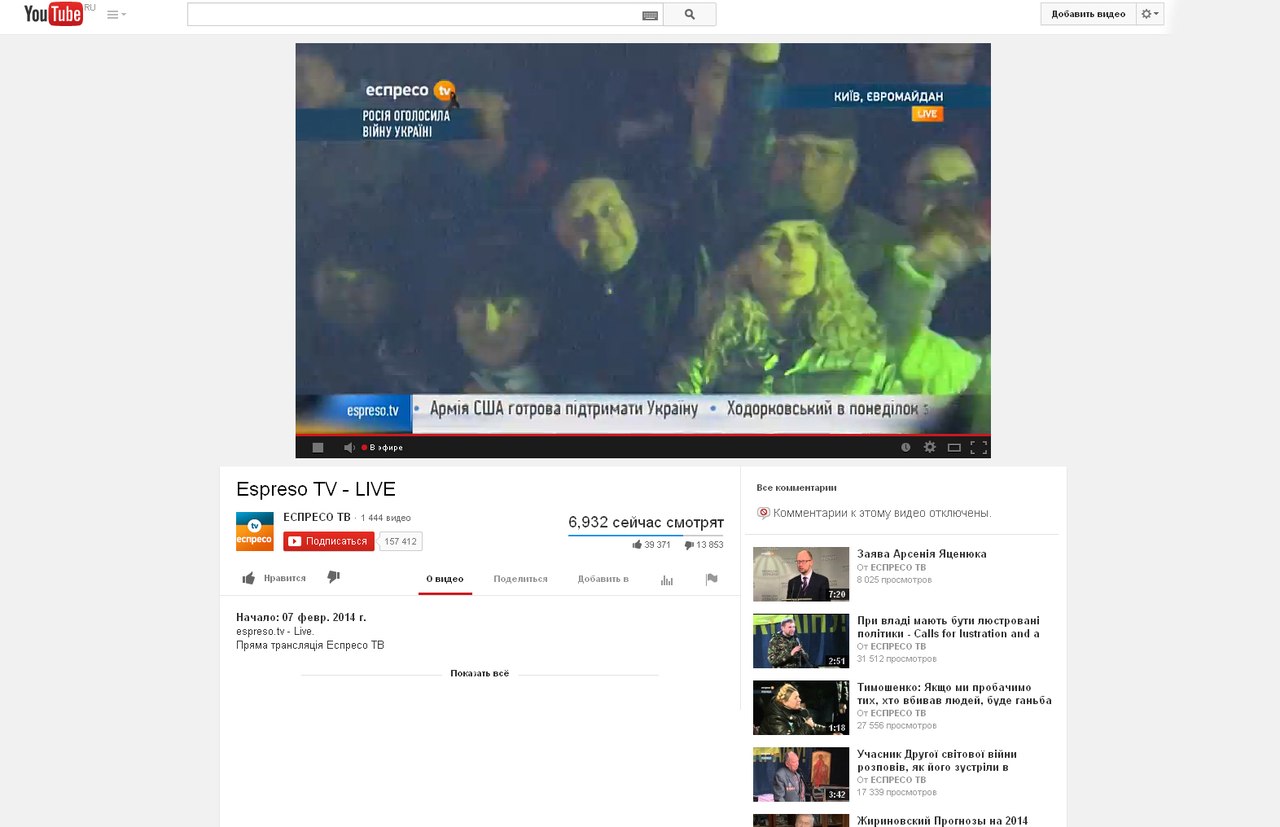The image size is (1280, 827).
Task: Click the magnifier search button
Action: pos(690,14)
